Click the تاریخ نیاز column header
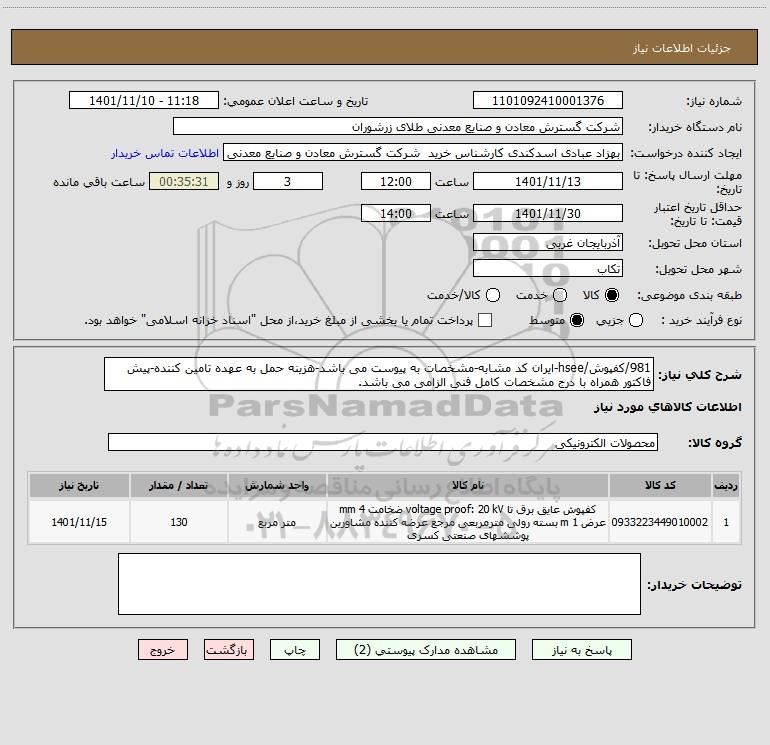Viewport: 770px width, 745px height. coord(79,485)
